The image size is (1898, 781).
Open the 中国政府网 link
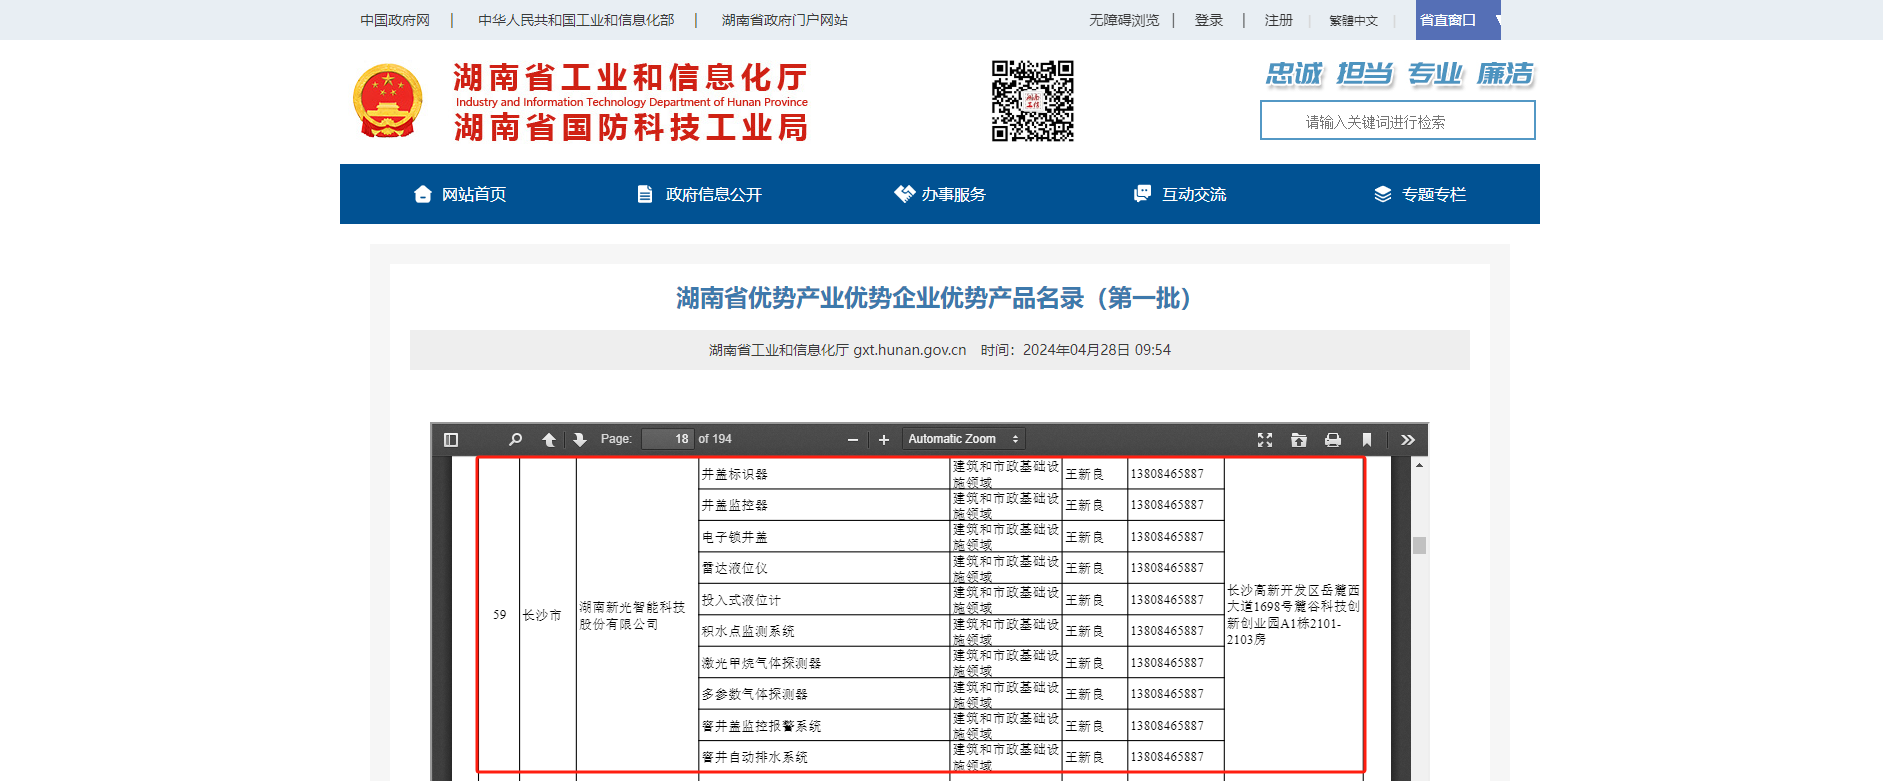click(395, 20)
